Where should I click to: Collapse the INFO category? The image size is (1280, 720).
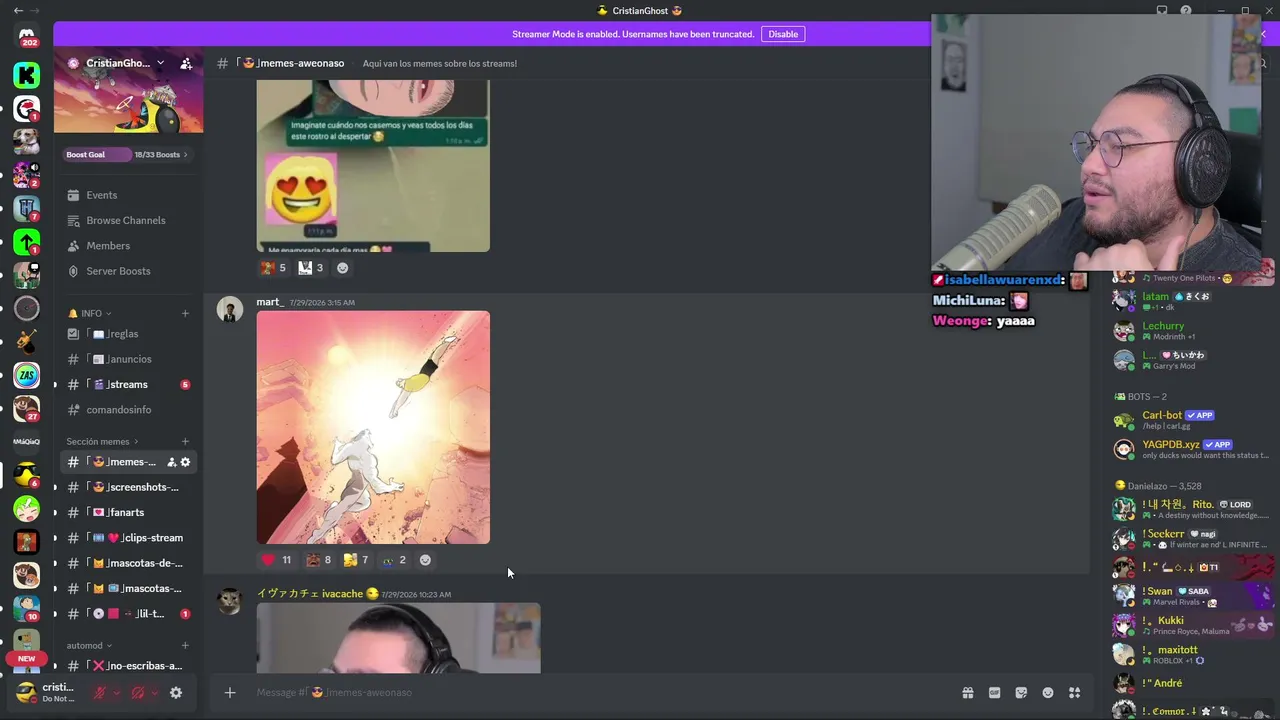coord(90,313)
